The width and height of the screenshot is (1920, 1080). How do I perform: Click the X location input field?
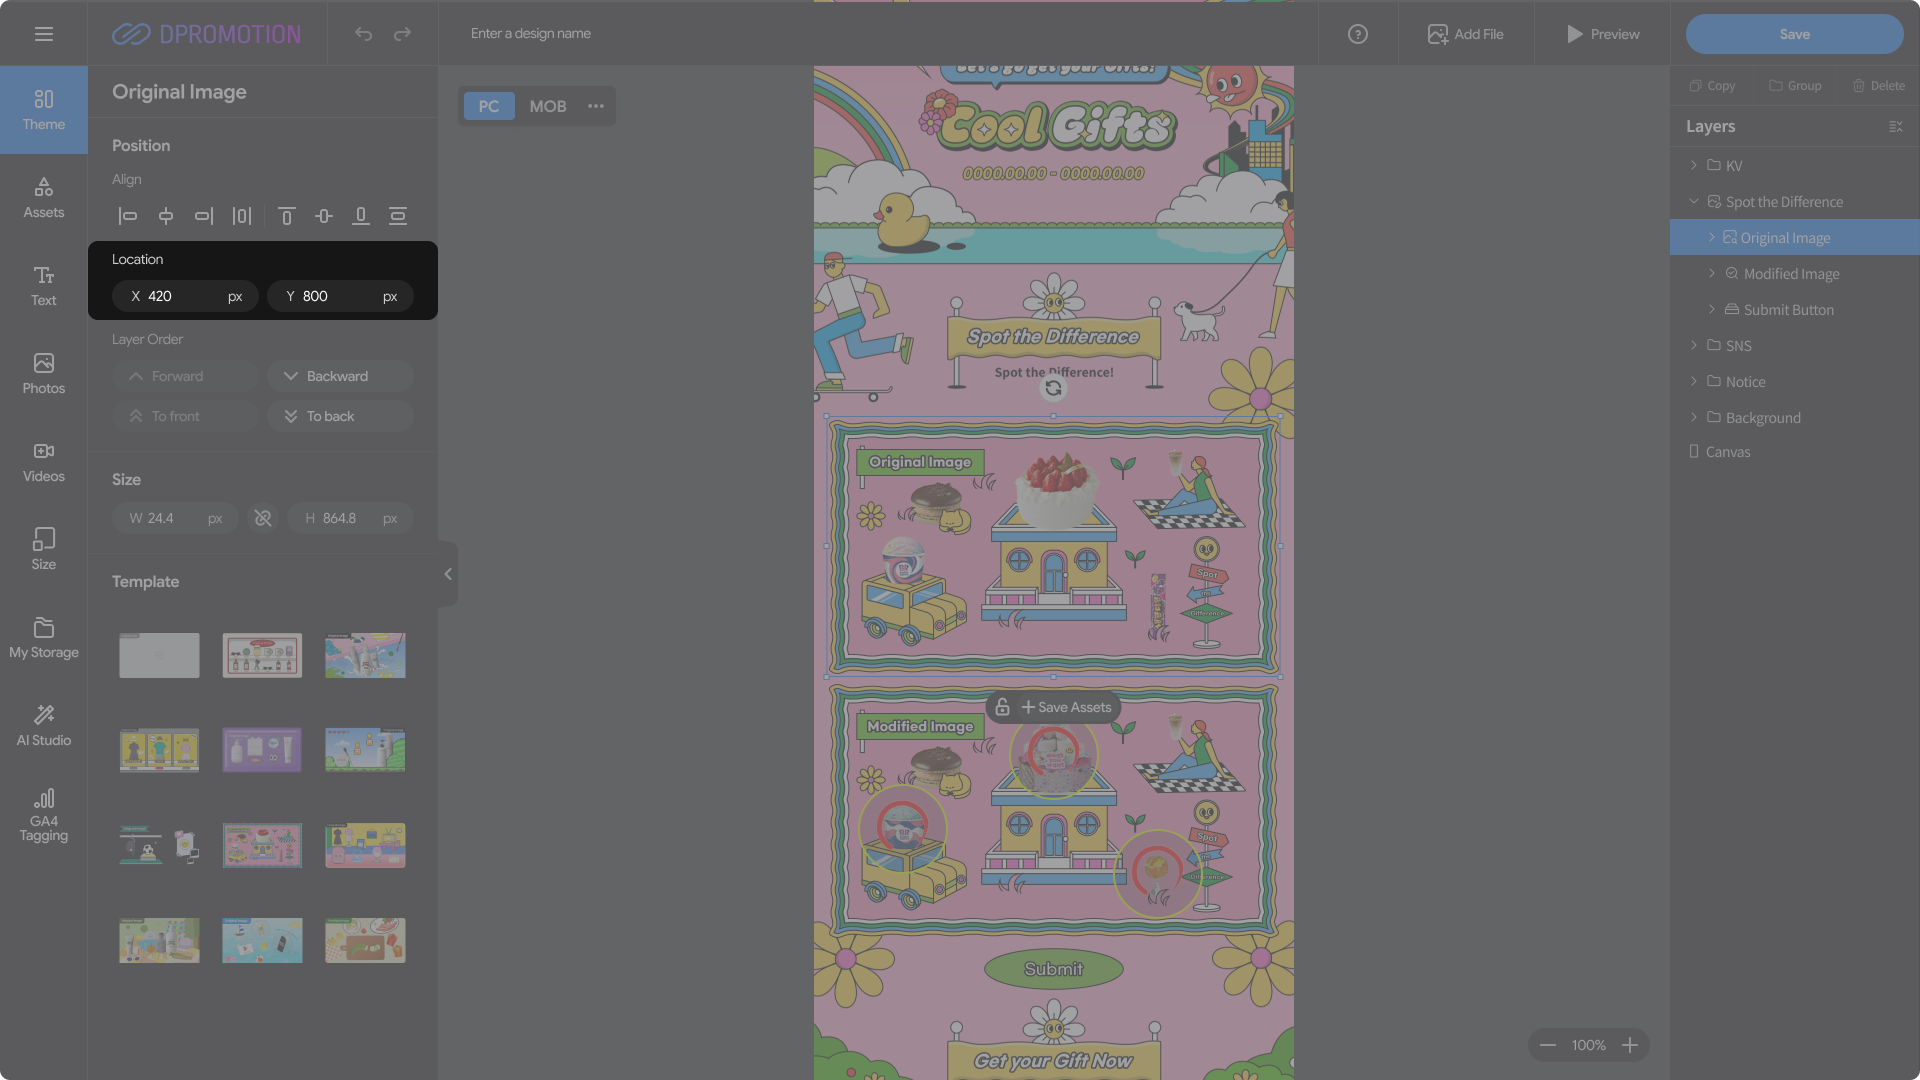click(x=185, y=296)
